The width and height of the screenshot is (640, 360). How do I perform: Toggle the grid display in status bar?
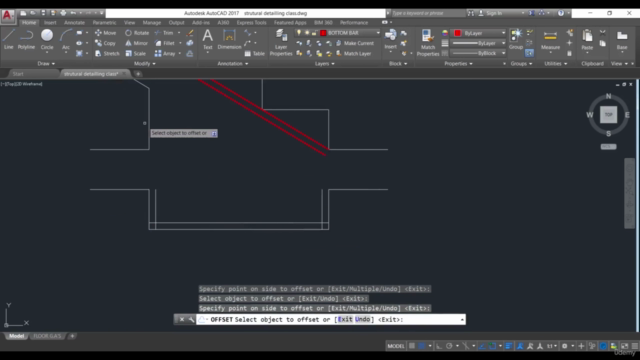pos(412,346)
